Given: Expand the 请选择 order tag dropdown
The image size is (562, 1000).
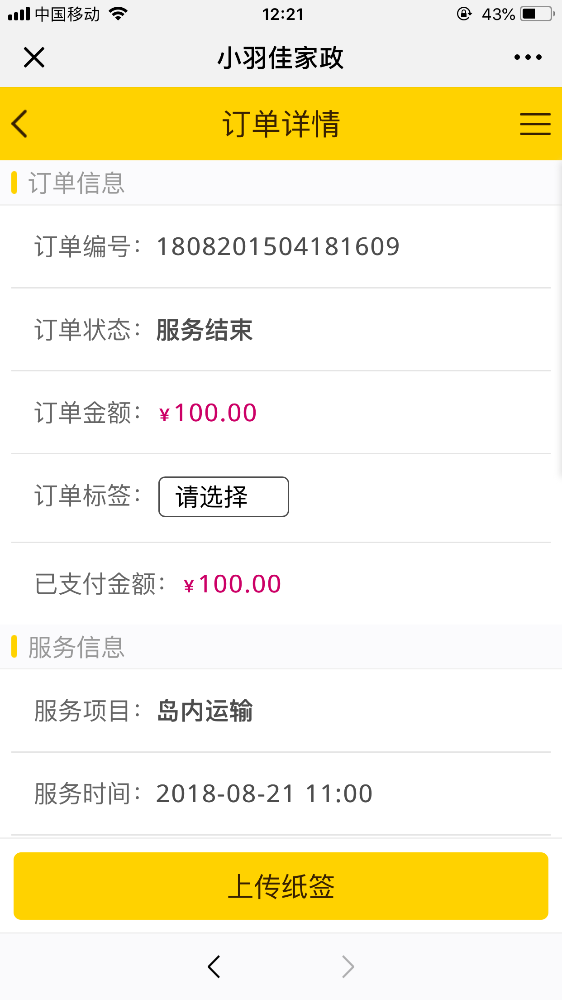Looking at the screenshot, I should 223,497.
